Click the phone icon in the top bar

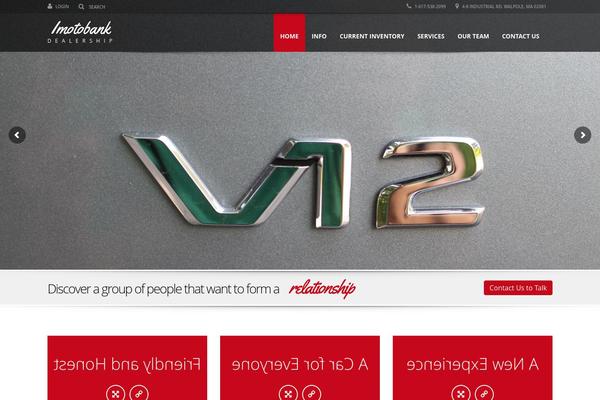(x=409, y=6)
